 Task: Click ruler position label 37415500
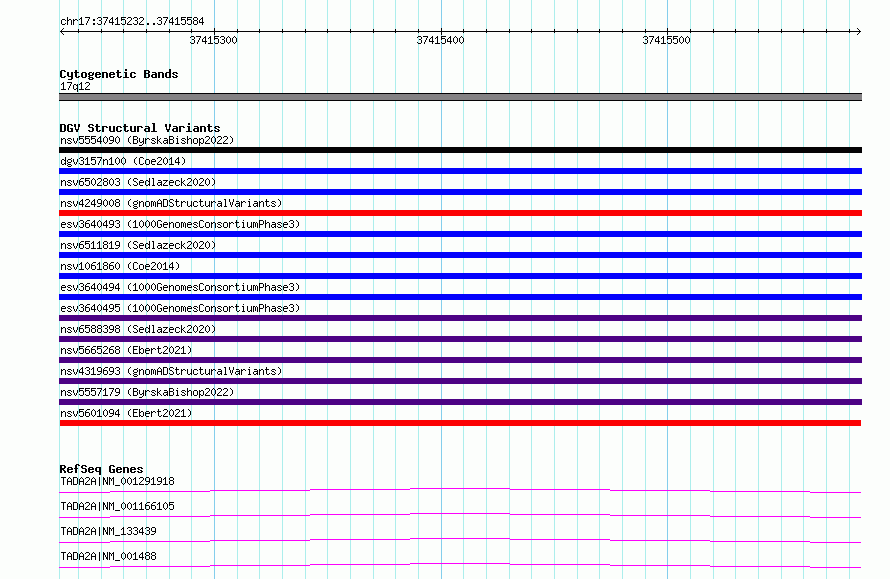click(x=666, y=40)
